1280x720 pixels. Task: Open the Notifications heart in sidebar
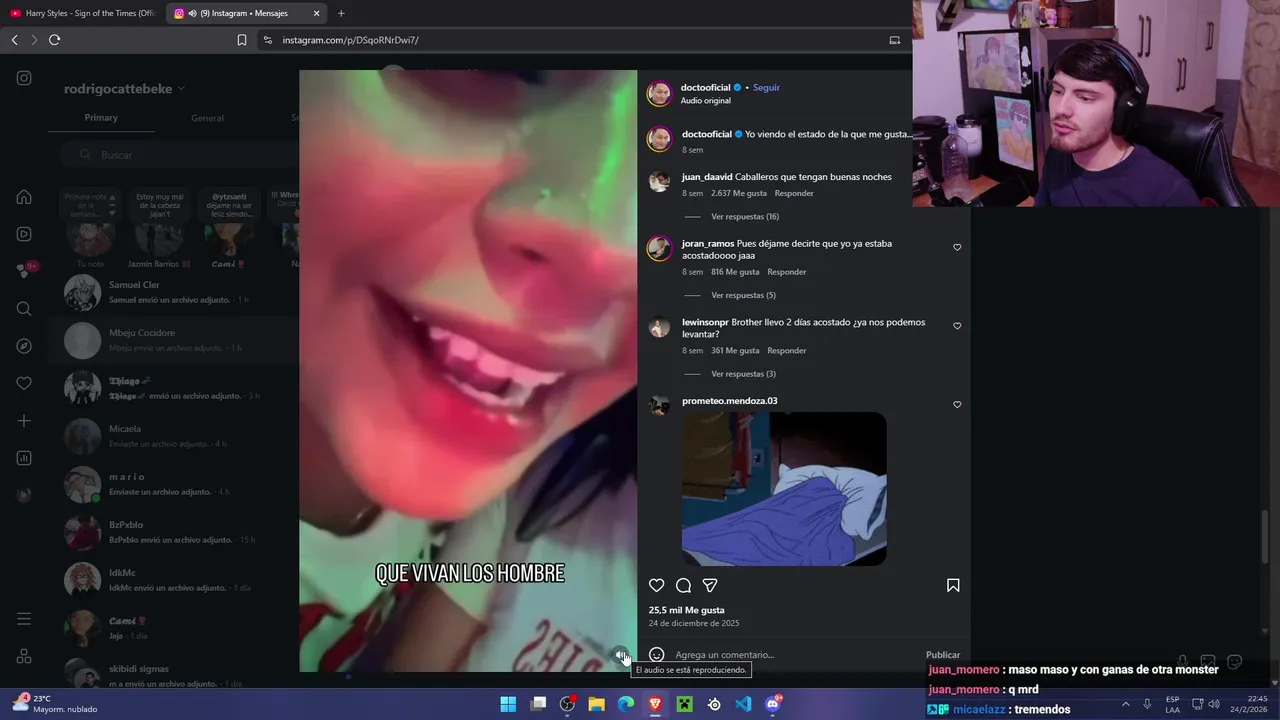(24, 383)
